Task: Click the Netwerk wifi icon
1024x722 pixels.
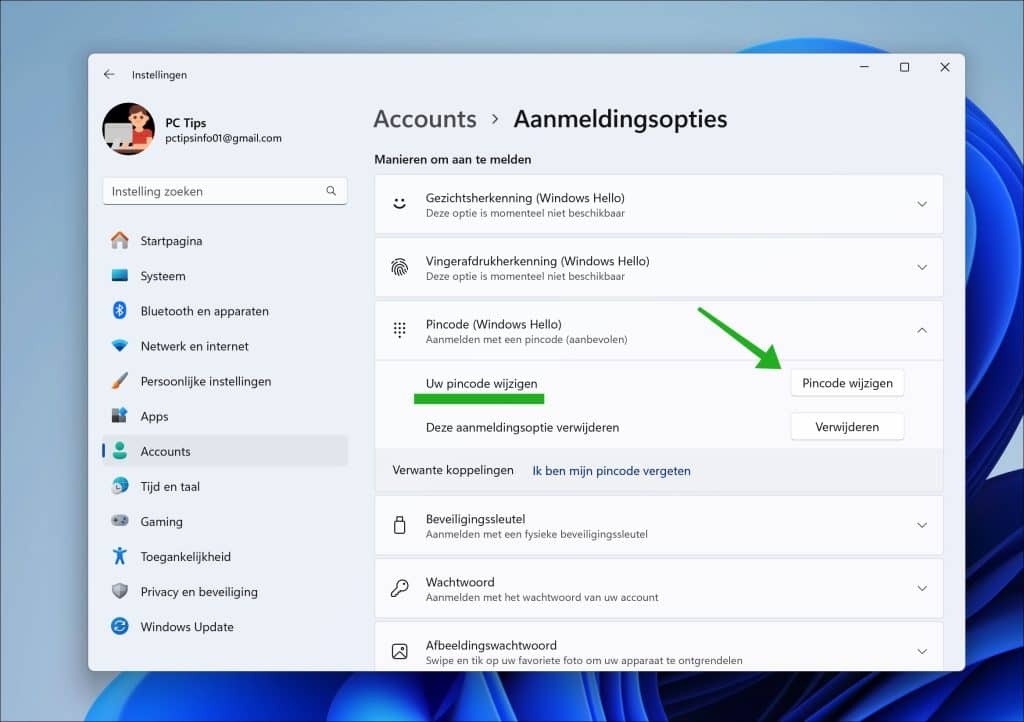Action: click(x=120, y=346)
